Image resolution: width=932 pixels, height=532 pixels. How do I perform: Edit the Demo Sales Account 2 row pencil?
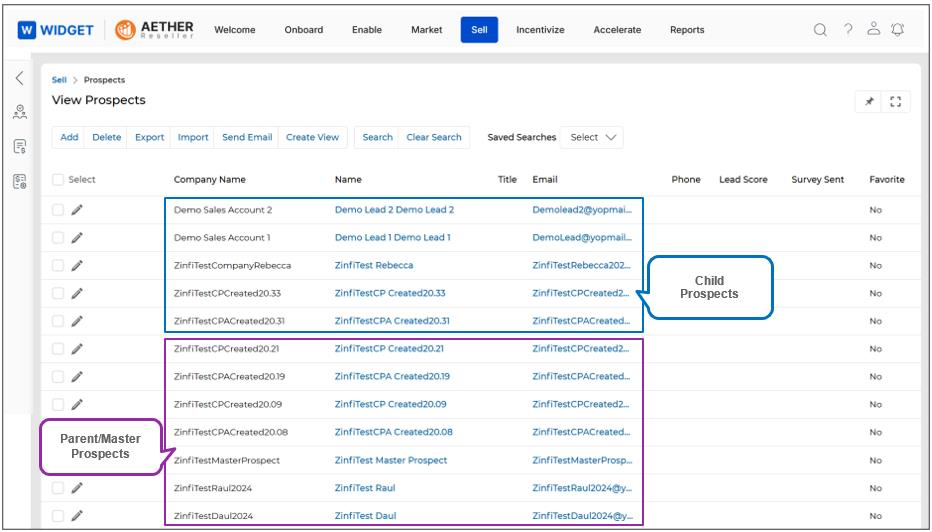click(77, 210)
